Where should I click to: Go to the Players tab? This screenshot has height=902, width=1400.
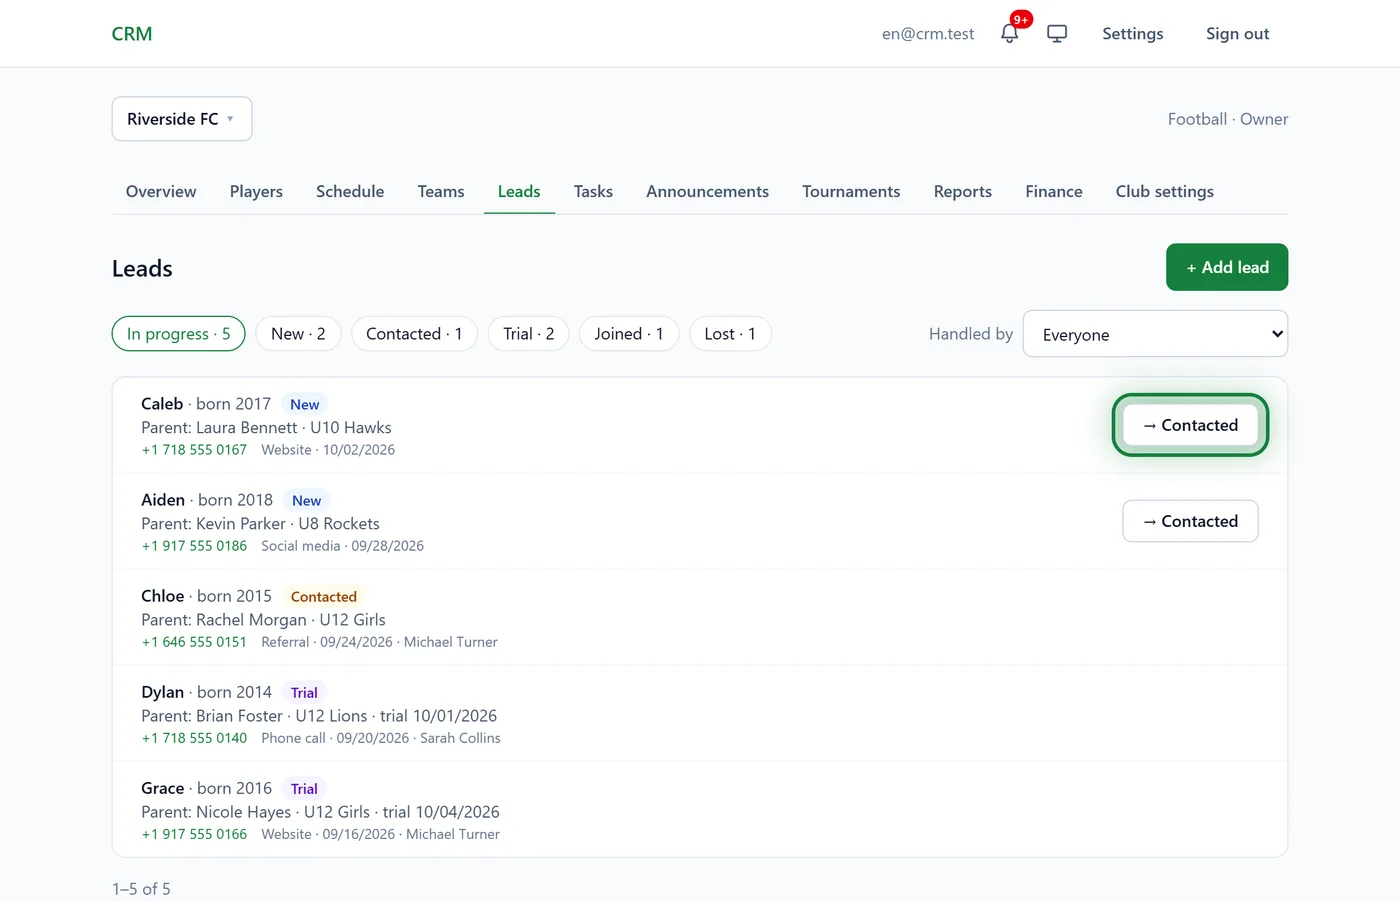click(x=256, y=191)
